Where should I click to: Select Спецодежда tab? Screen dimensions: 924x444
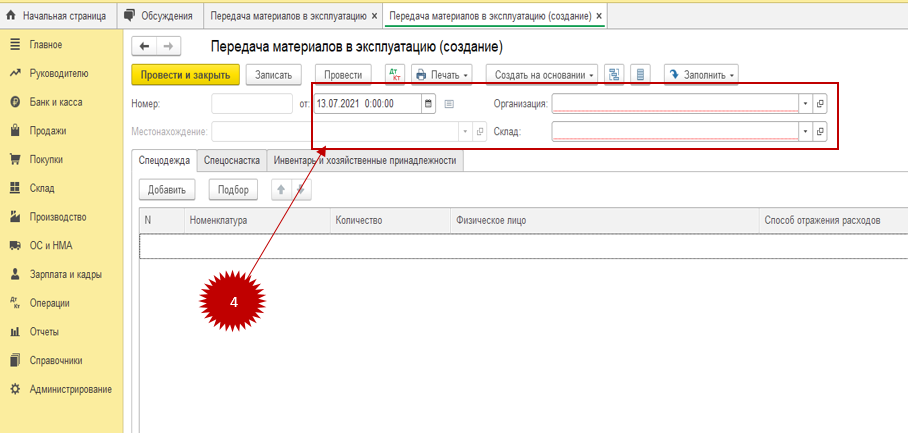(x=164, y=161)
